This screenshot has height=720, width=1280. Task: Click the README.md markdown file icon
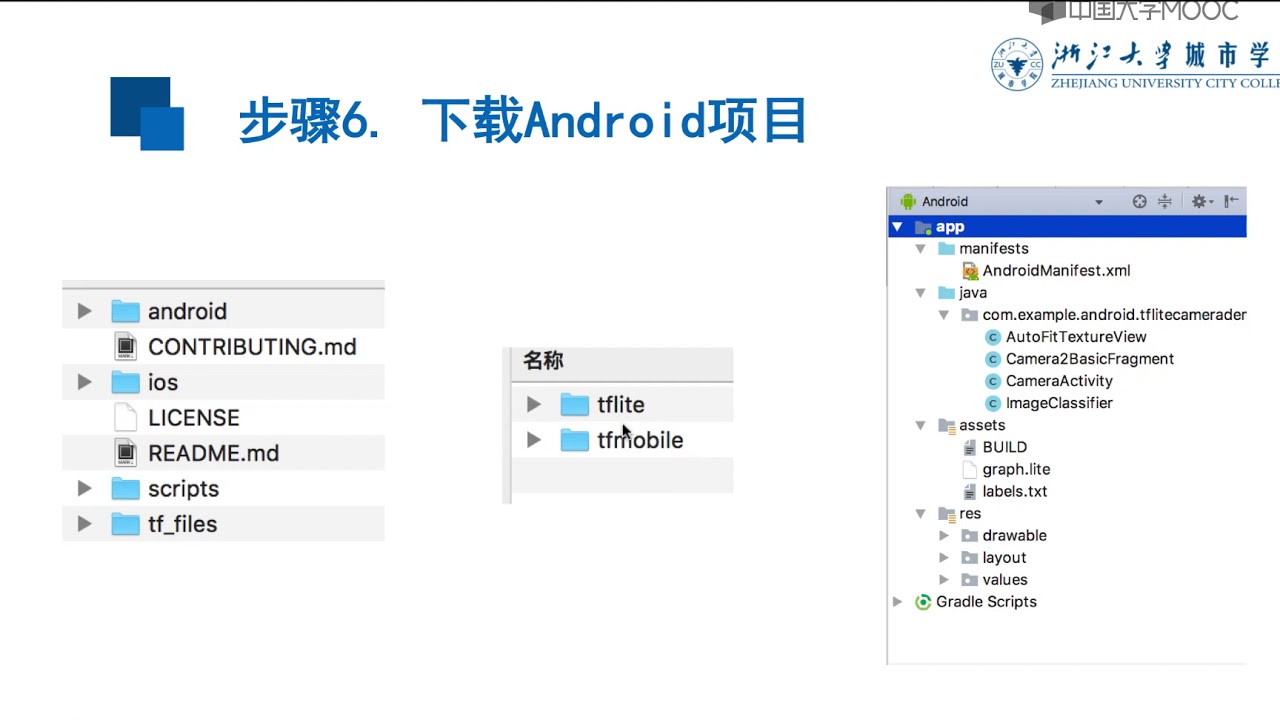125,453
